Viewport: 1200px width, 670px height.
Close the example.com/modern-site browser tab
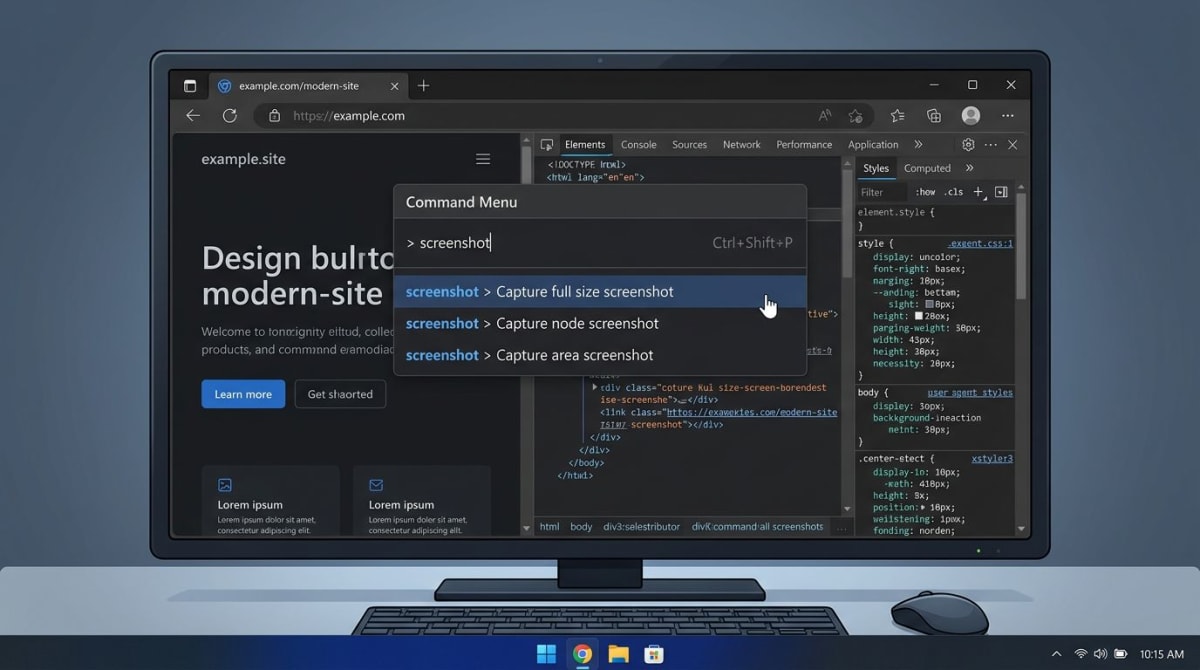tap(394, 86)
